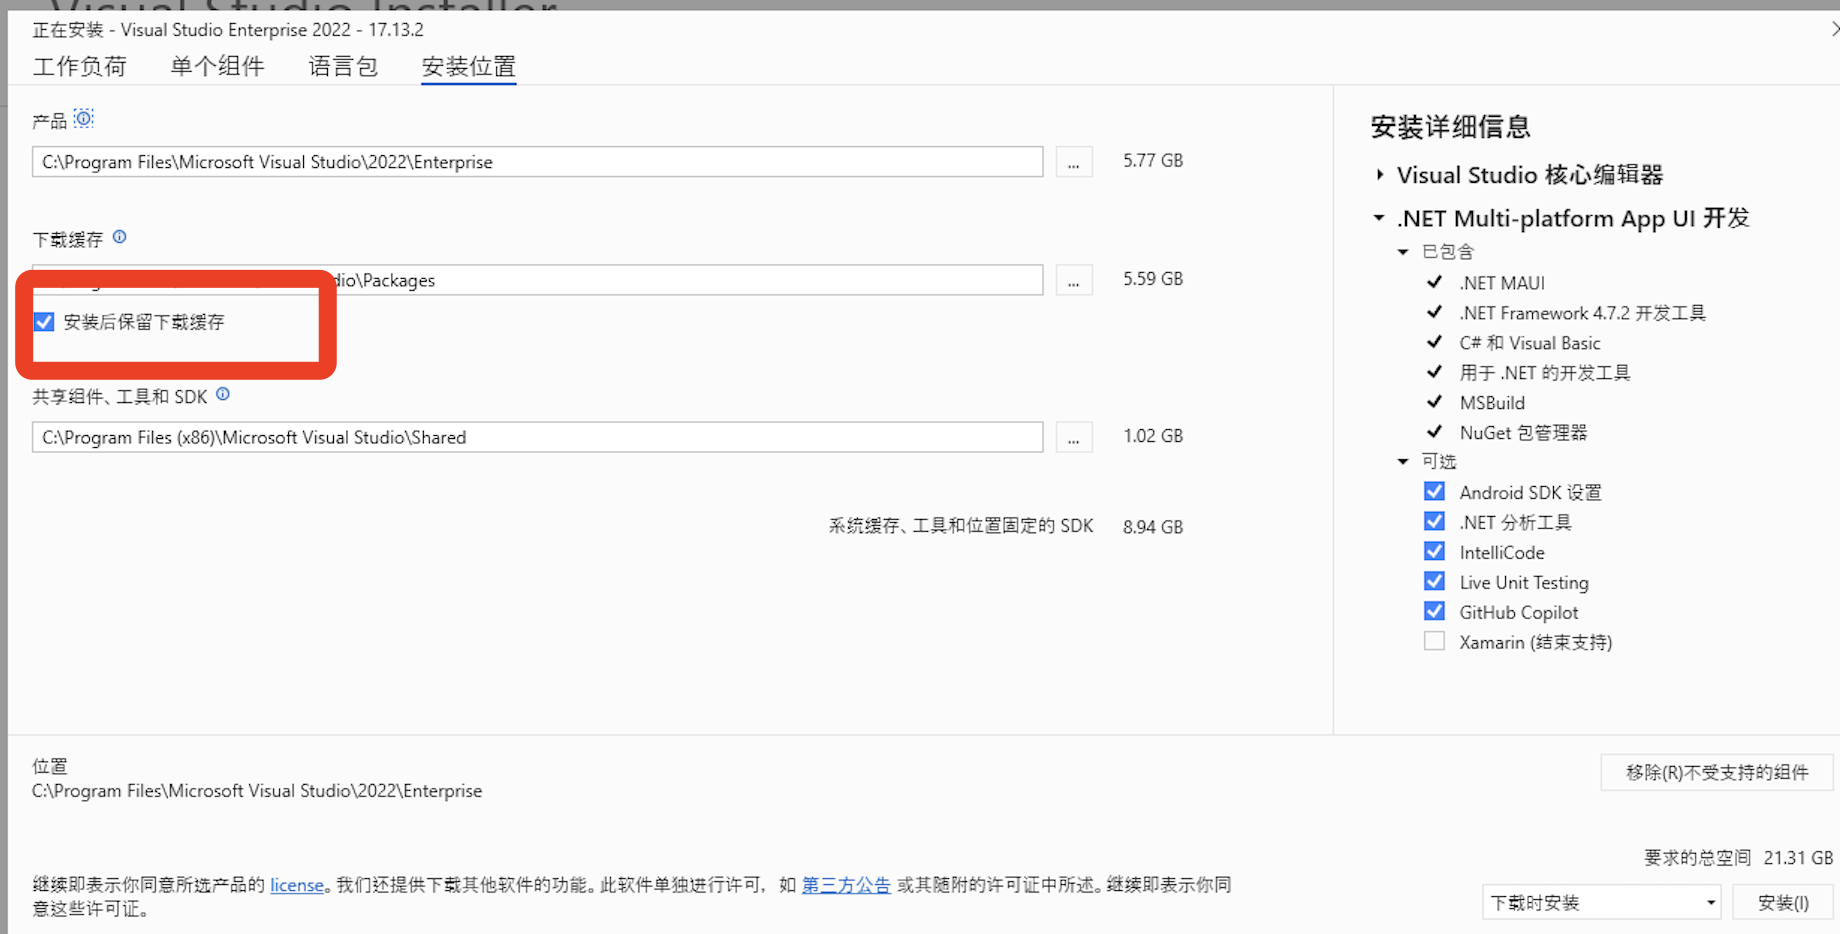Disable the Android SDK 设置 optional component
The width and height of the screenshot is (1840, 934).
[1434, 491]
